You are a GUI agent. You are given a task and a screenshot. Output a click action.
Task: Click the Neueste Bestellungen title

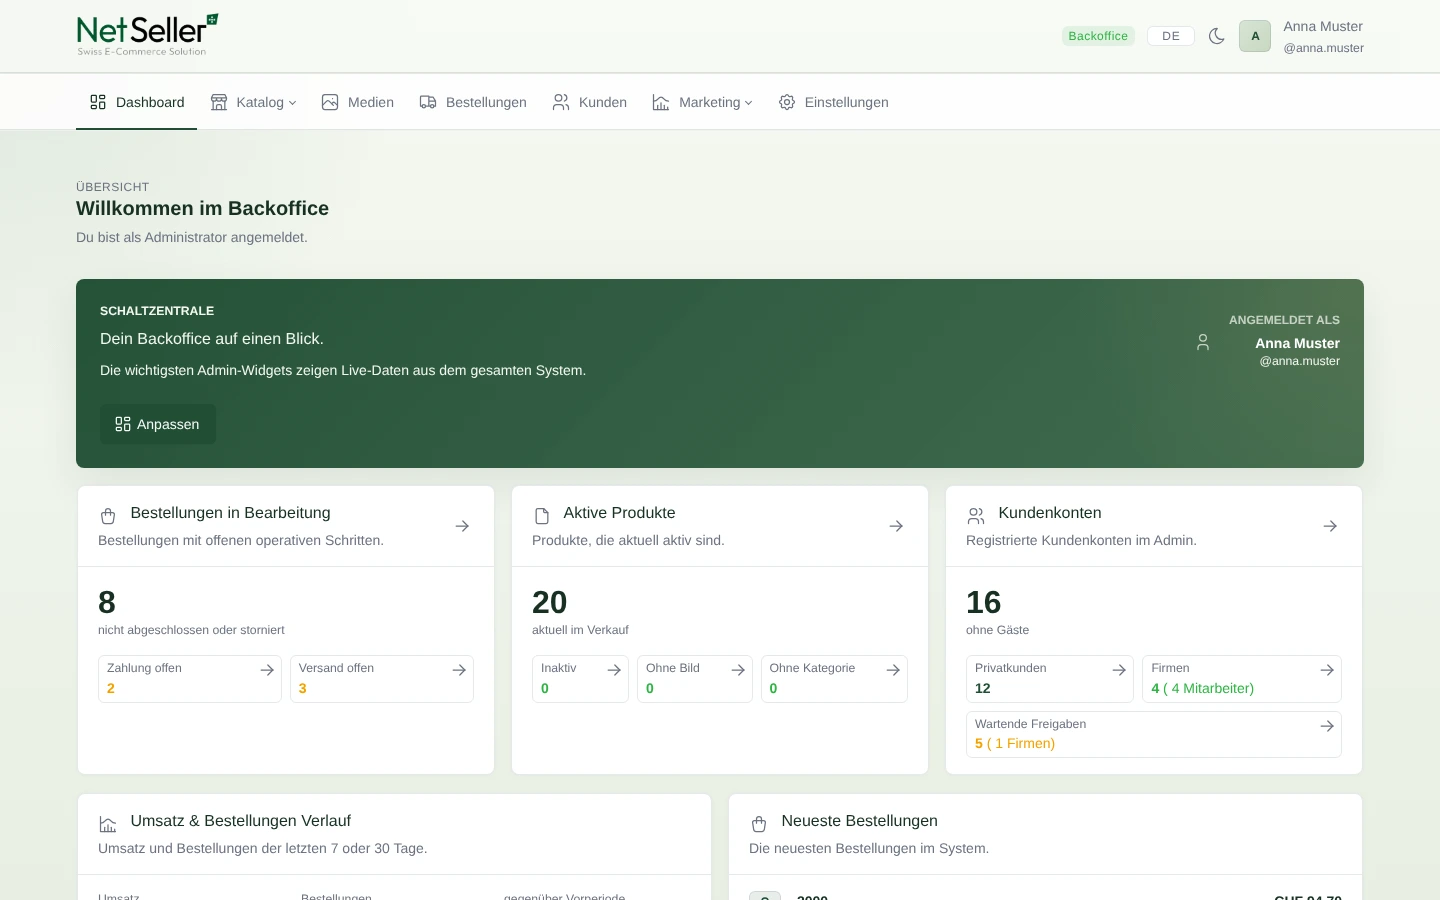point(860,821)
